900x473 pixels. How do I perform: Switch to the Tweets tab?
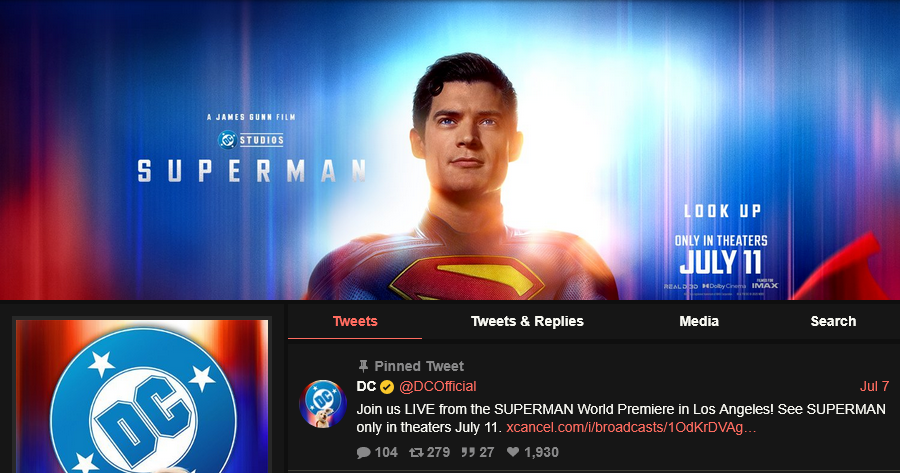tap(355, 321)
